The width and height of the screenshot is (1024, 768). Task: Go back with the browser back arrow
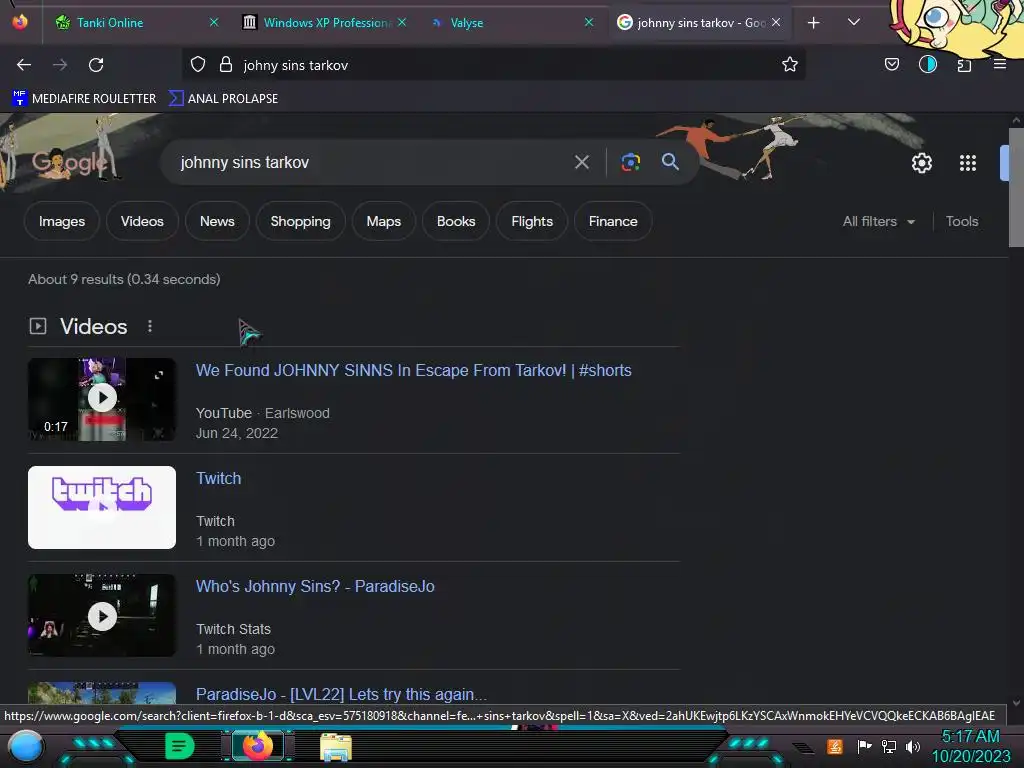click(24, 65)
